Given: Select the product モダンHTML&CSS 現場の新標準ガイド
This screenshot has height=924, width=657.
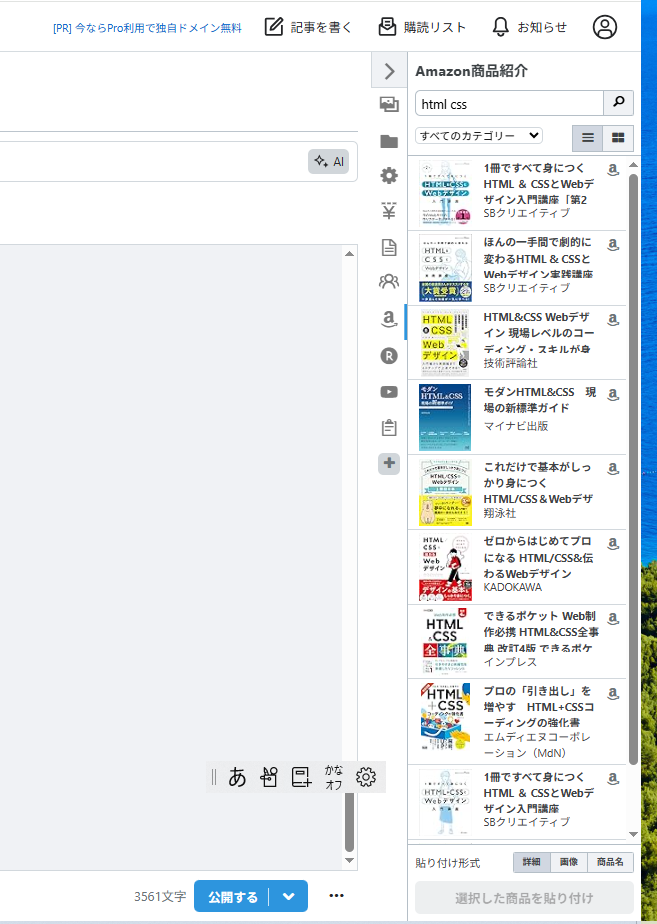Looking at the screenshot, I should point(517,417).
